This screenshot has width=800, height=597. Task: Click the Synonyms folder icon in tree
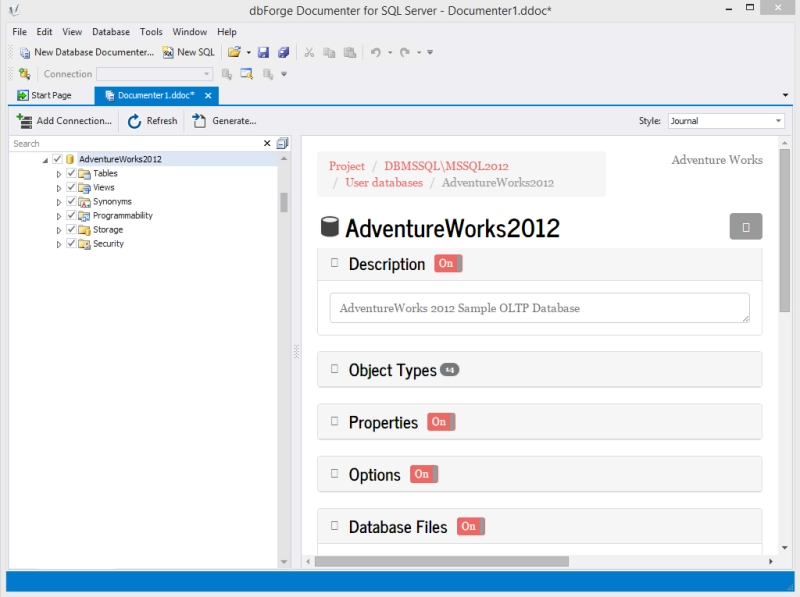pos(84,202)
